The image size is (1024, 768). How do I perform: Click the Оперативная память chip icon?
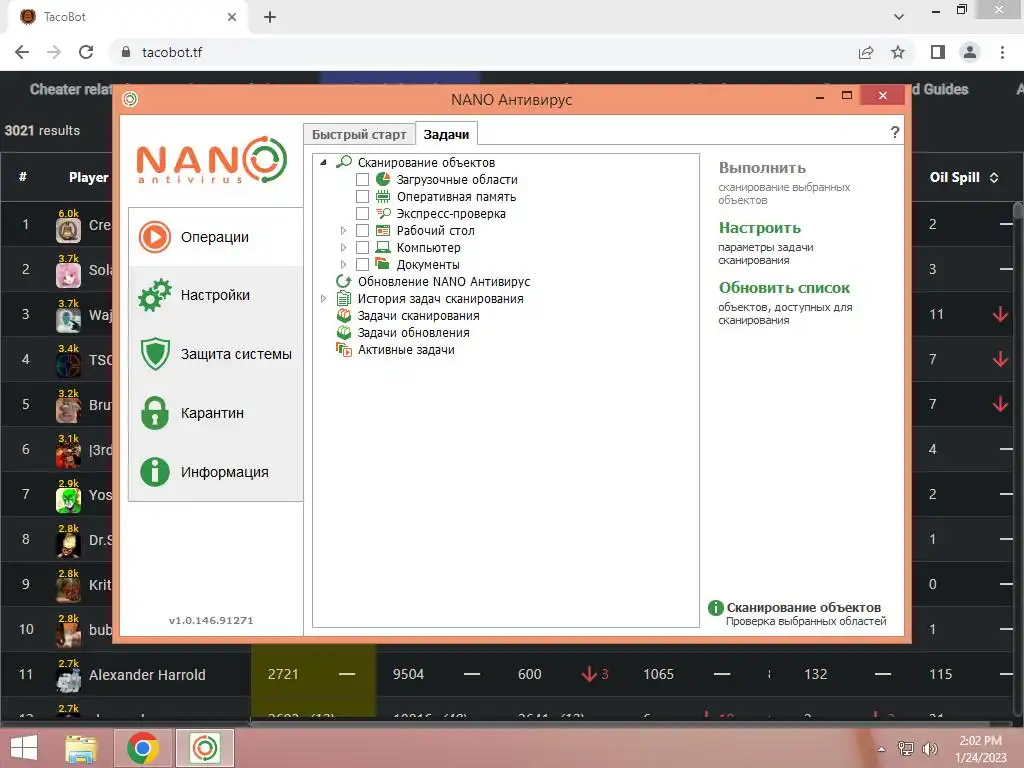(383, 196)
